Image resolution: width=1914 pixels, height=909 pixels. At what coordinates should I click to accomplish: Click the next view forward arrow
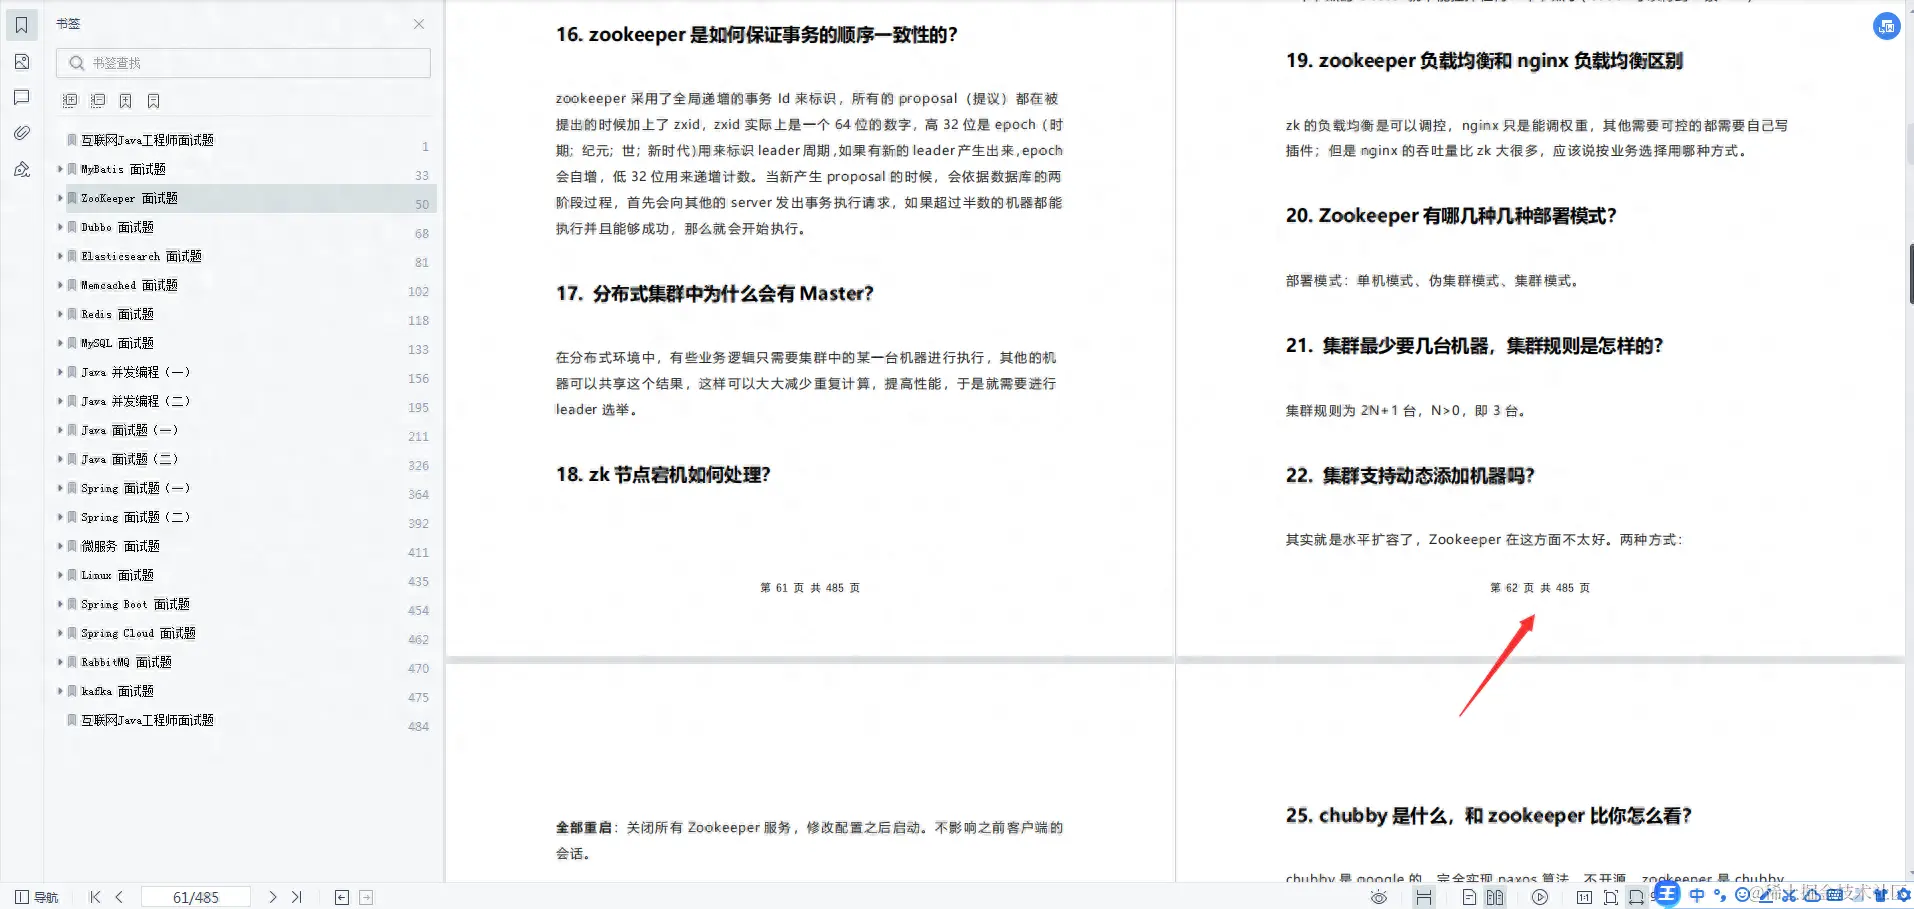tap(366, 897)
